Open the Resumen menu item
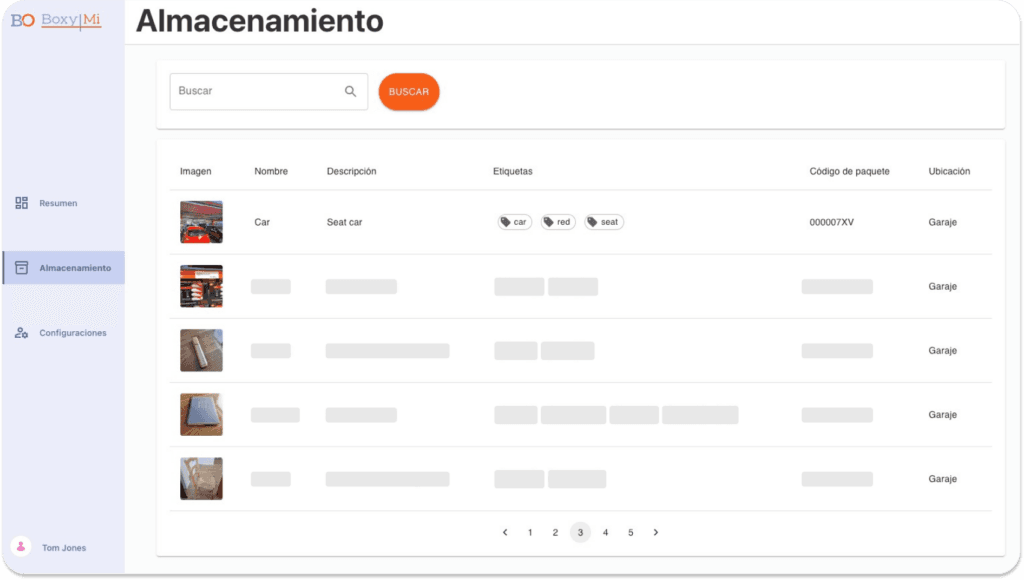 (58, 203)
